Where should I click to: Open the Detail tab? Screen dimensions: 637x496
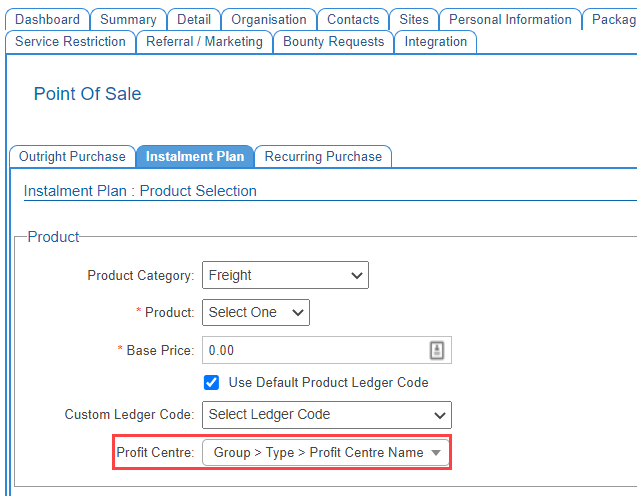194,20
